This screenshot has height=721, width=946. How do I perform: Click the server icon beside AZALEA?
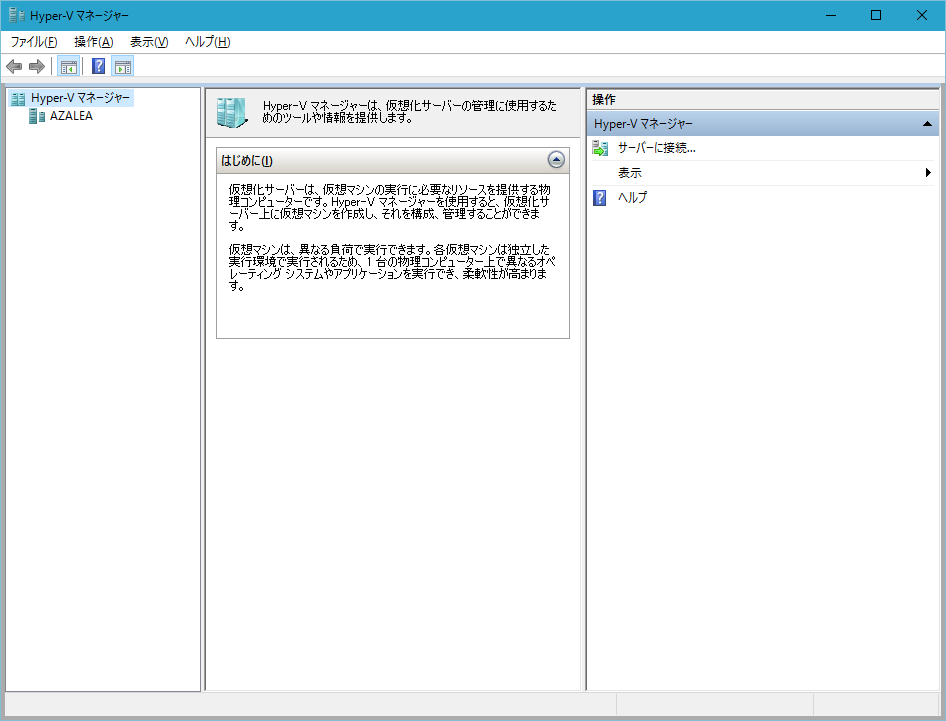[37, 116]
